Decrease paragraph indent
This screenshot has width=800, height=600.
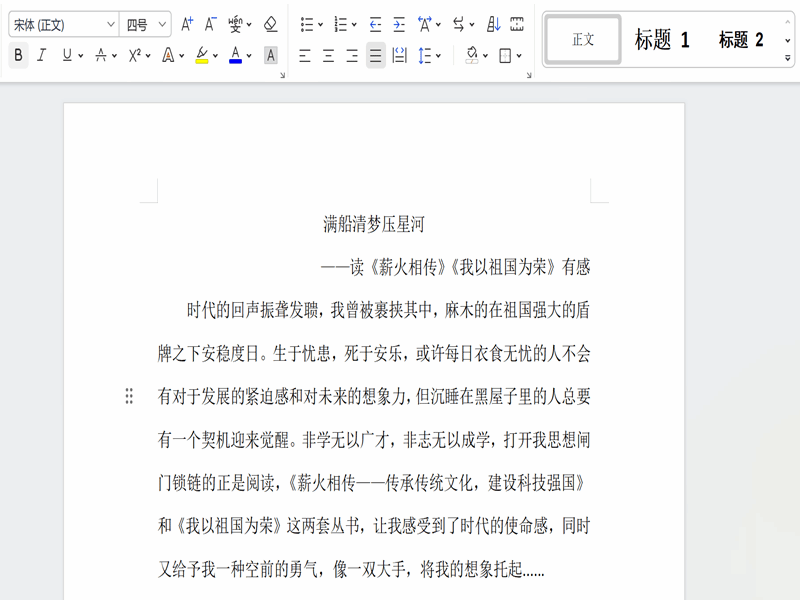376,24
